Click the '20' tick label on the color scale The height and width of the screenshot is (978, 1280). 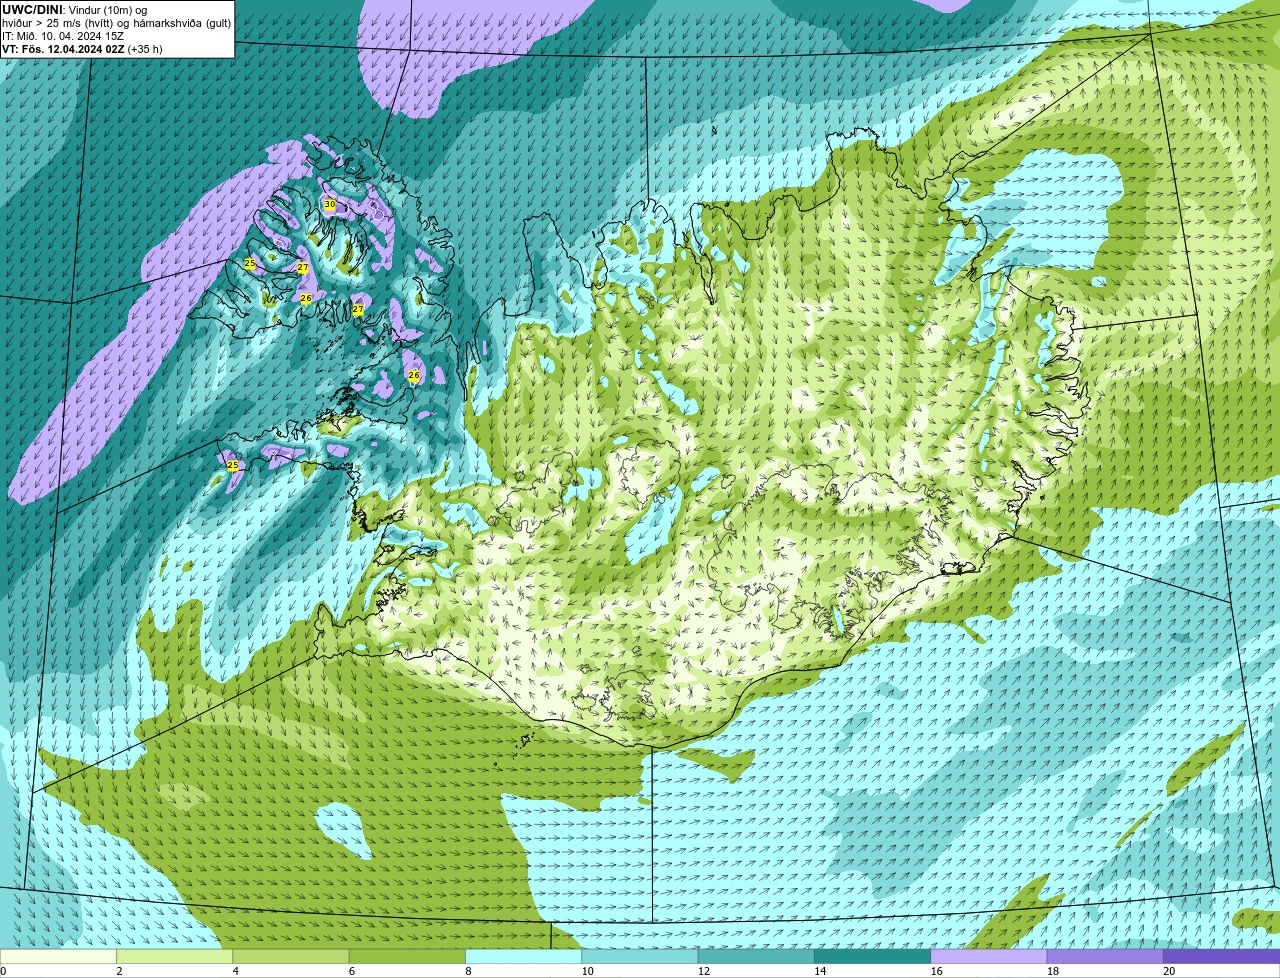[x=1169, y=971]
